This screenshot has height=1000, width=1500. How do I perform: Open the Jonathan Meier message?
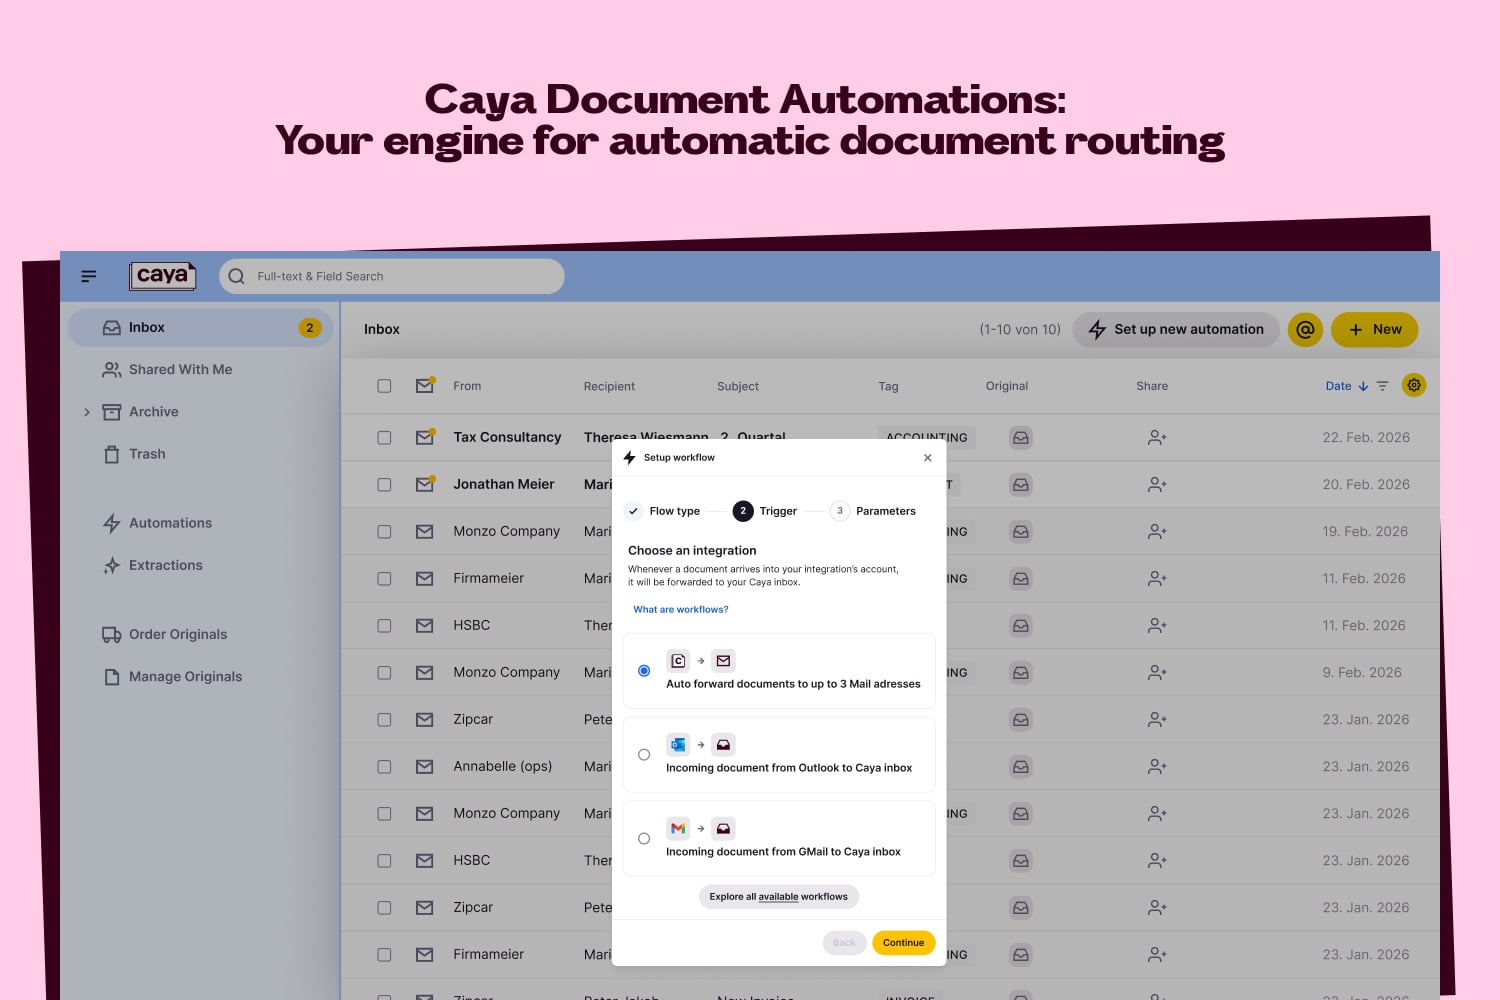tap(504, 484)
